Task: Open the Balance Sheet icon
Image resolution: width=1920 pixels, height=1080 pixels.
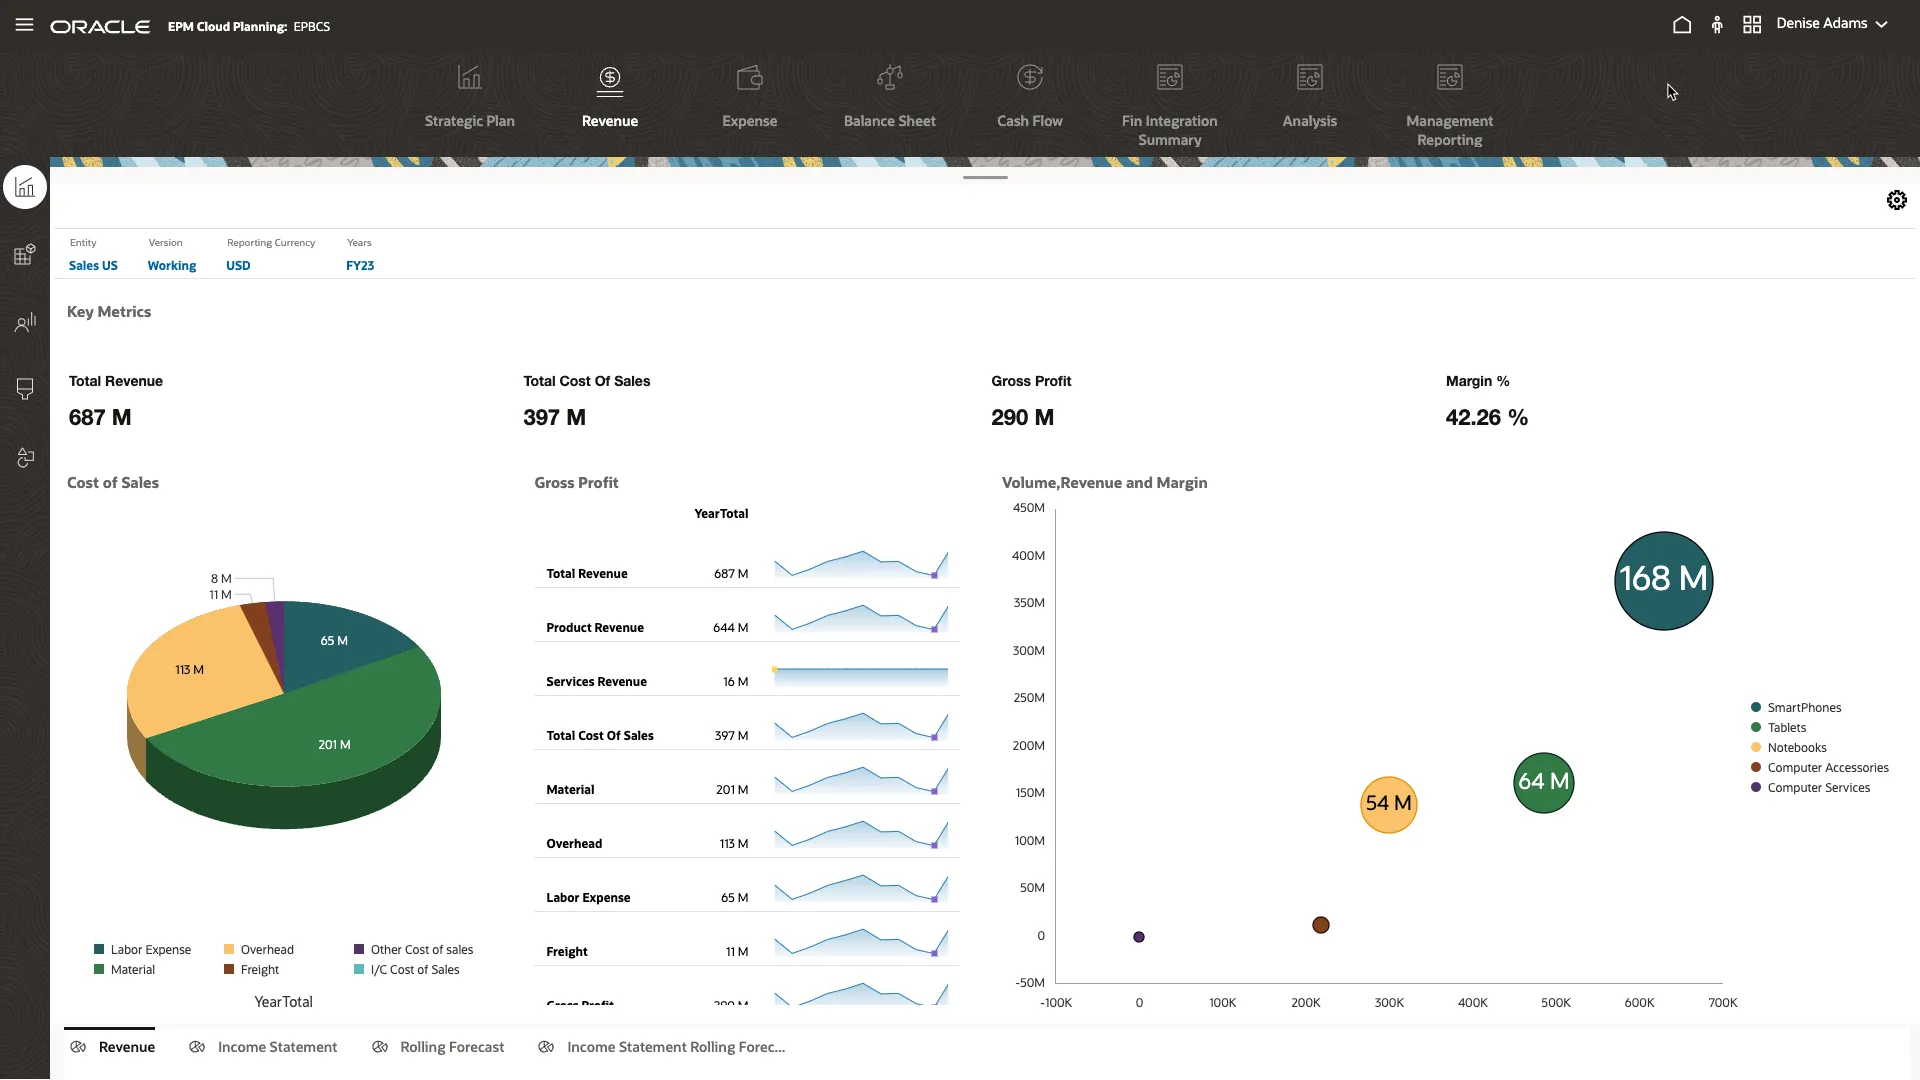Action: point(890,95)
